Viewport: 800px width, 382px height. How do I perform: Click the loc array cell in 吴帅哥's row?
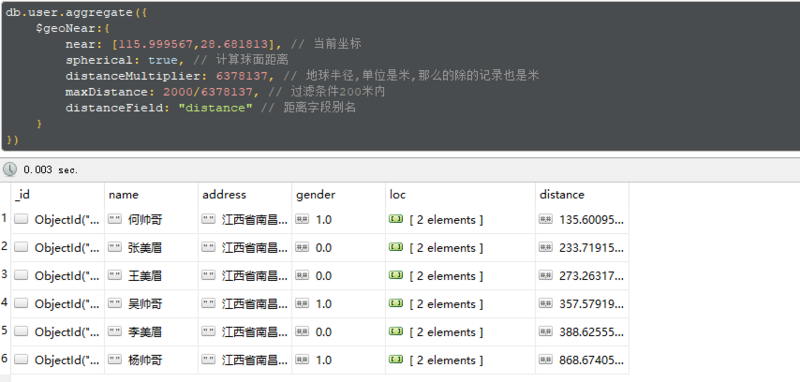pyautogui.click(x=460, y=304)
